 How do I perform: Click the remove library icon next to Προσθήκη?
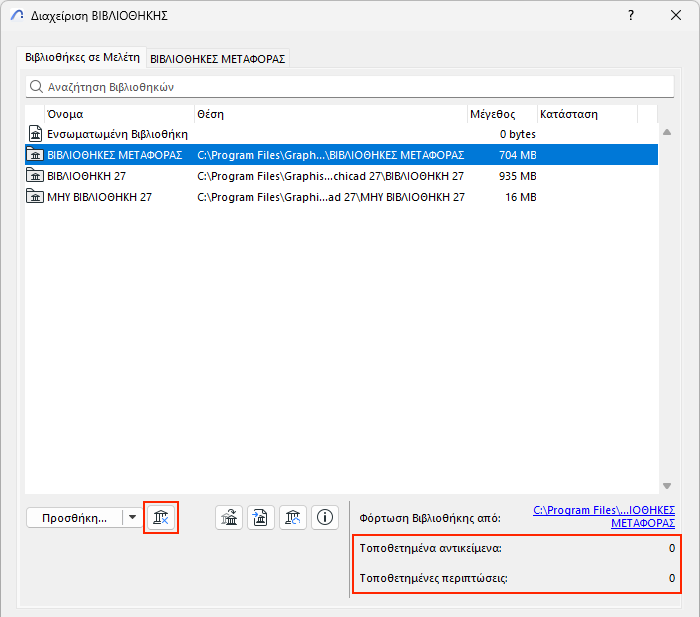[161, 517]
